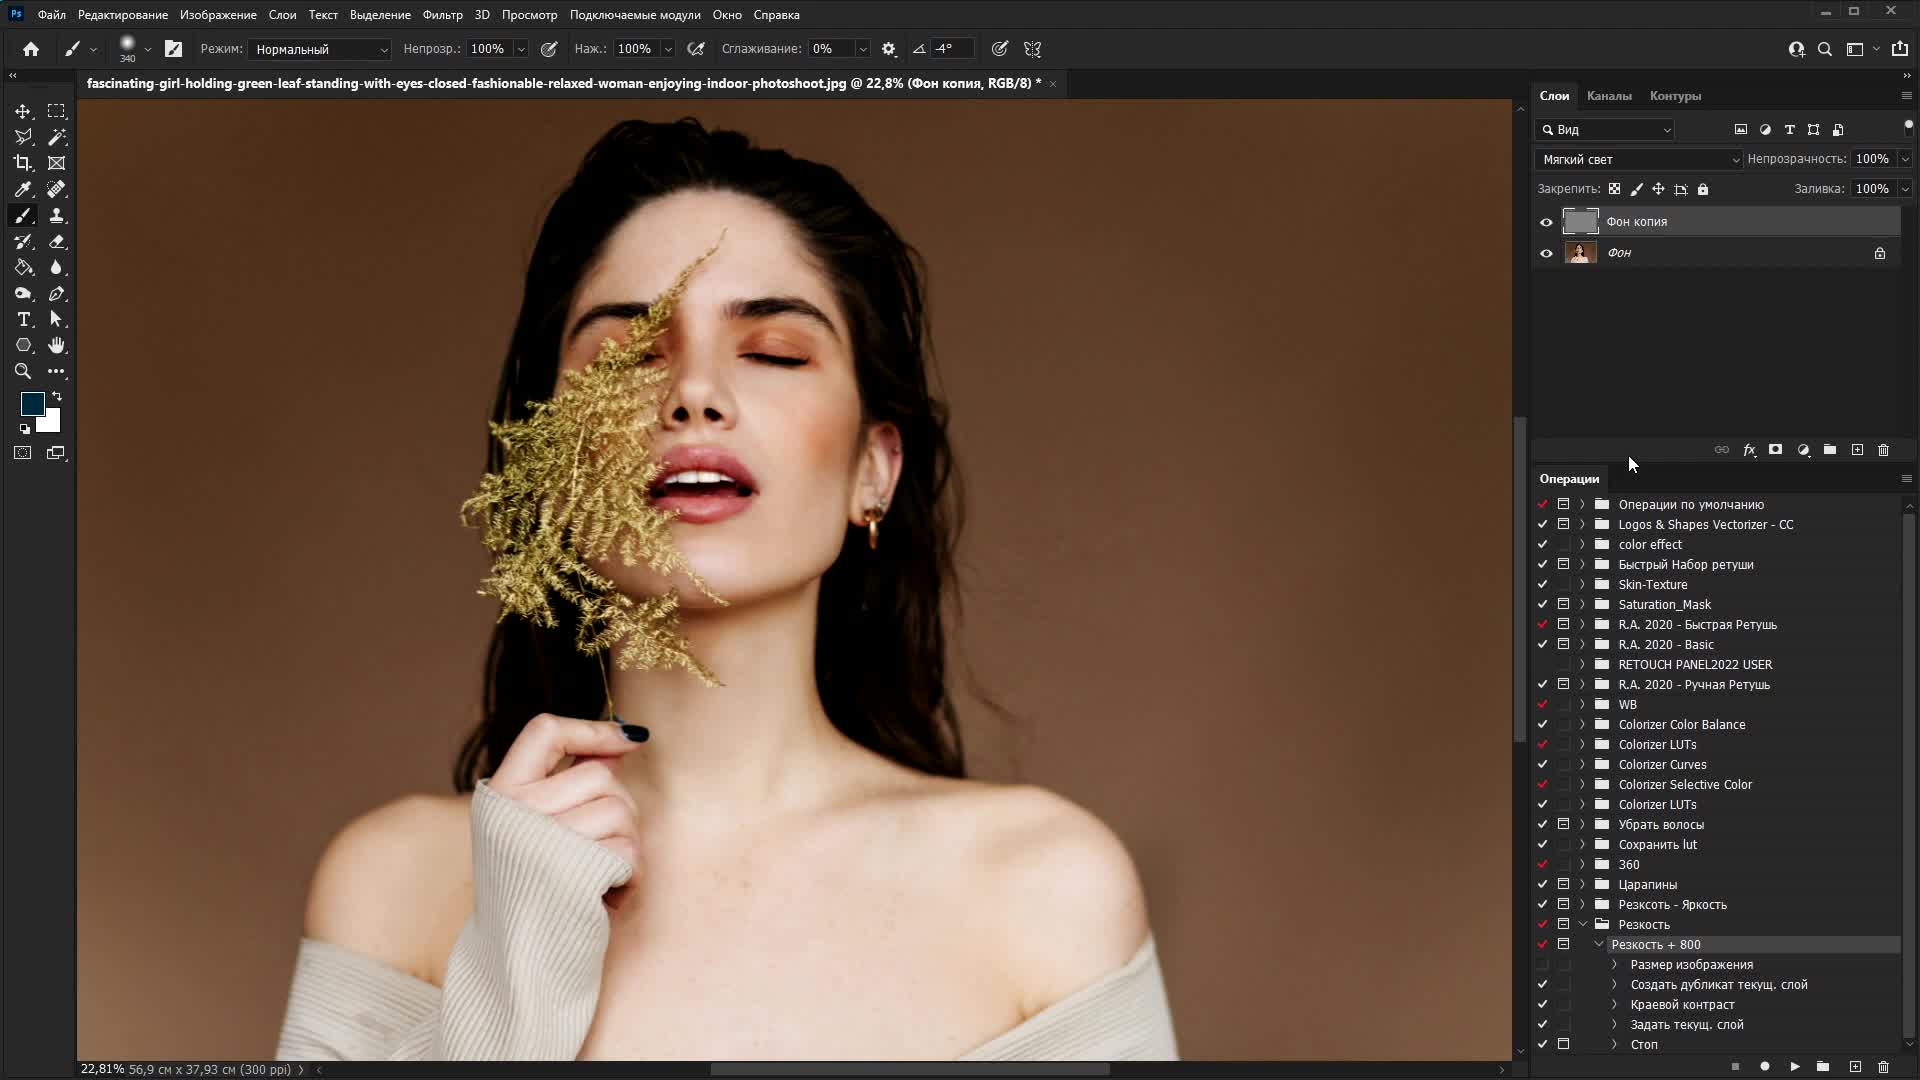Select the Hand tool
The image size is (1920, 1080).
pyautogui.click(x=57, y=345)
